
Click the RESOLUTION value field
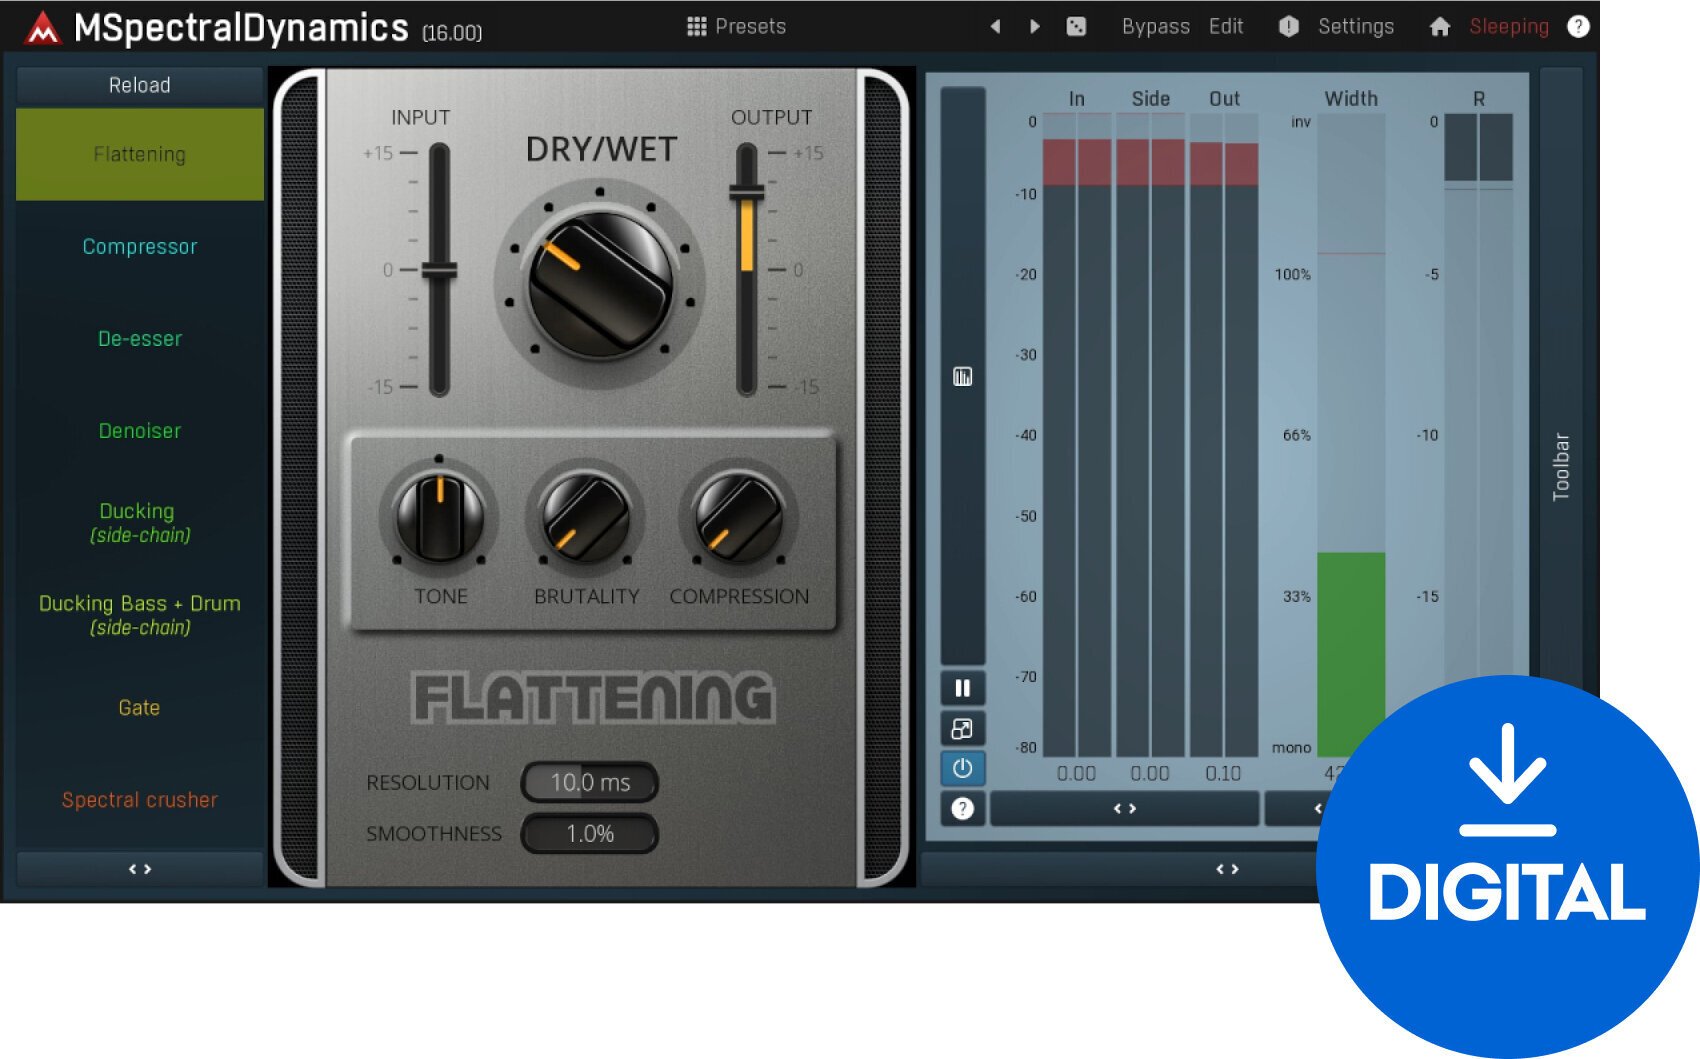click(x=590, y=783)
